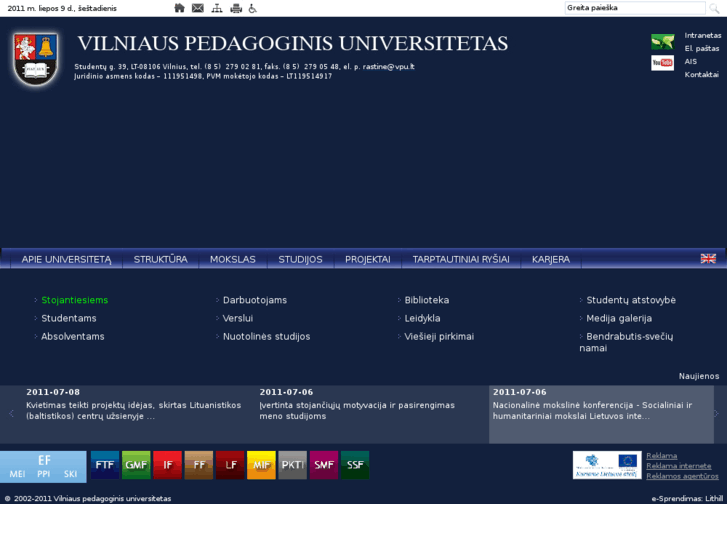Open the AIS link
Screen dimensions: 727x545
coord(690,61)
